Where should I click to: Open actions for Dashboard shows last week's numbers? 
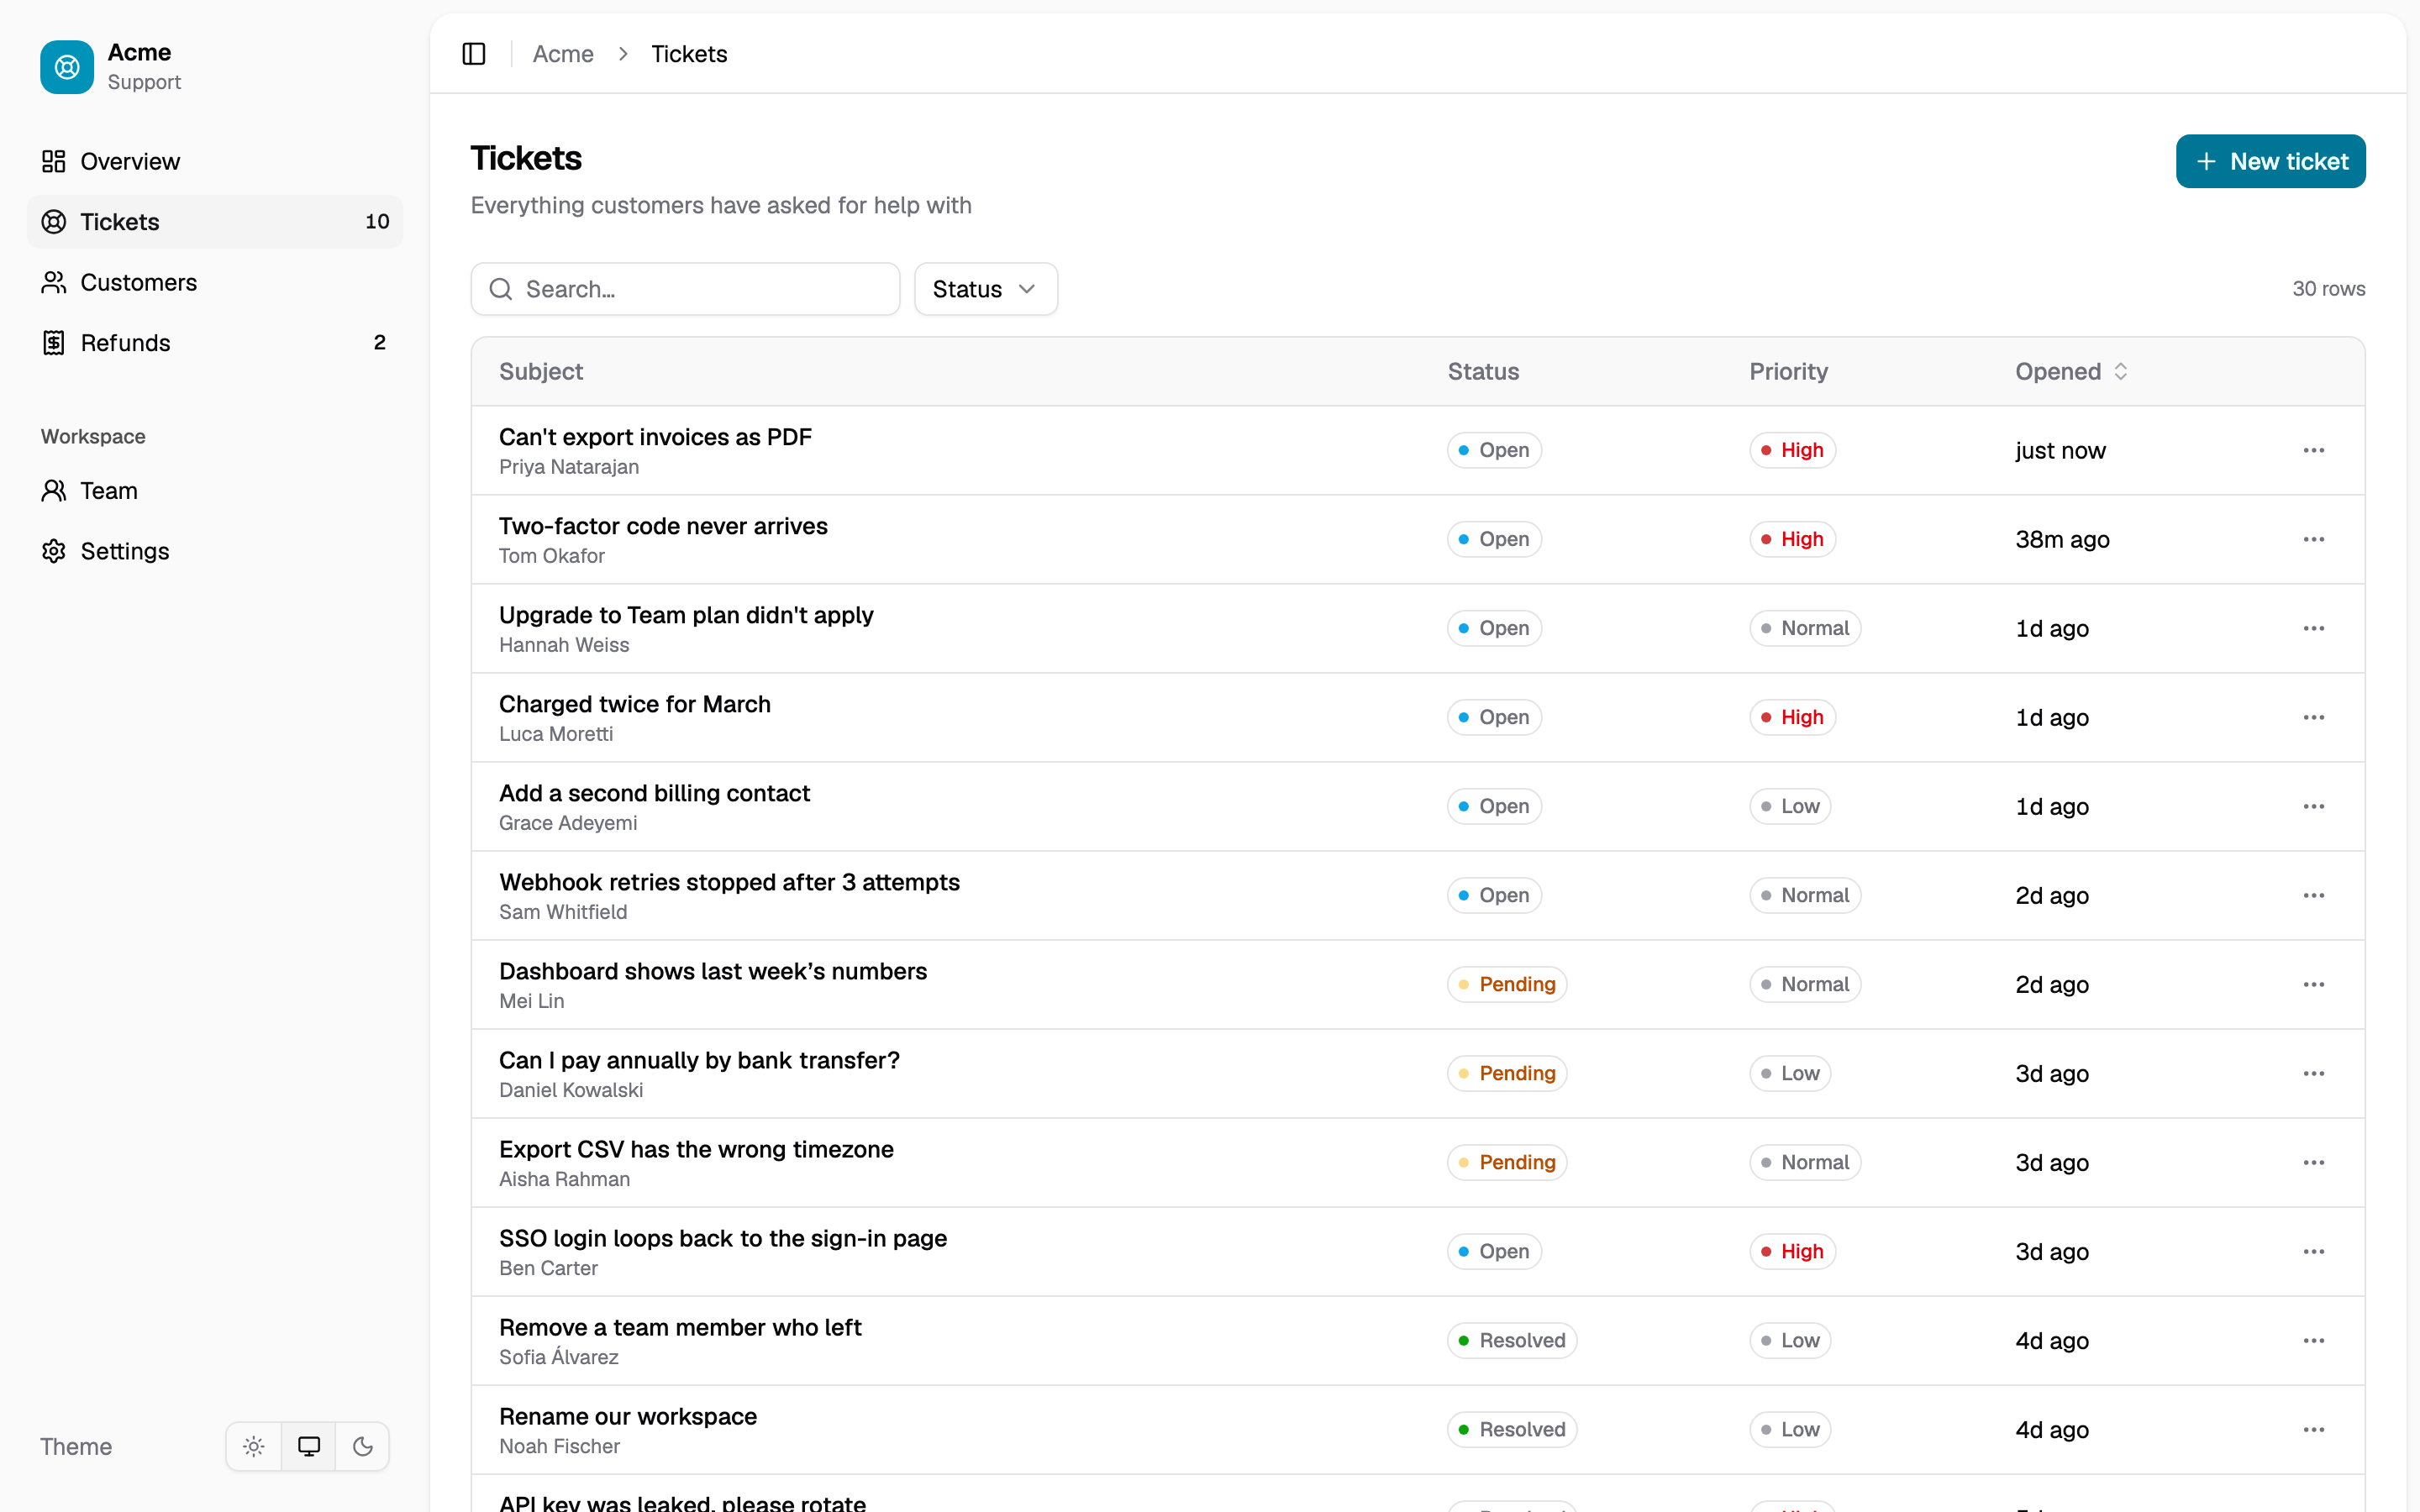pyautogui.click(x=2313, y=984)
